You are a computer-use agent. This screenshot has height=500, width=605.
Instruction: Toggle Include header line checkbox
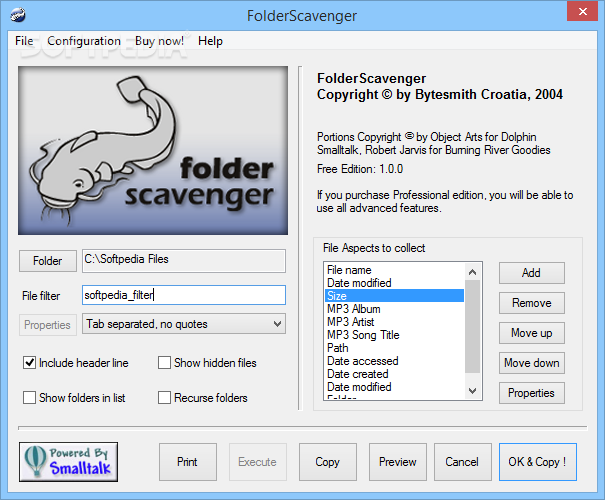pyautogui.click(x=29, y=363)
